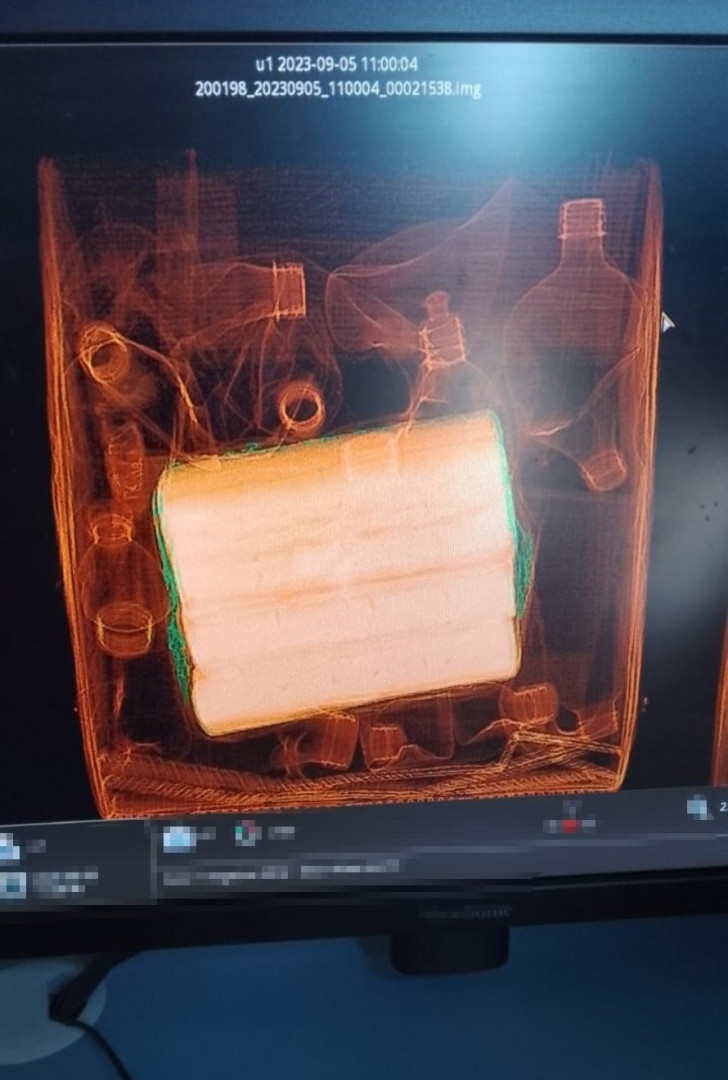
Task: Click the mouse cursor arrow beside scan's right edge
Action: [668, 323]
